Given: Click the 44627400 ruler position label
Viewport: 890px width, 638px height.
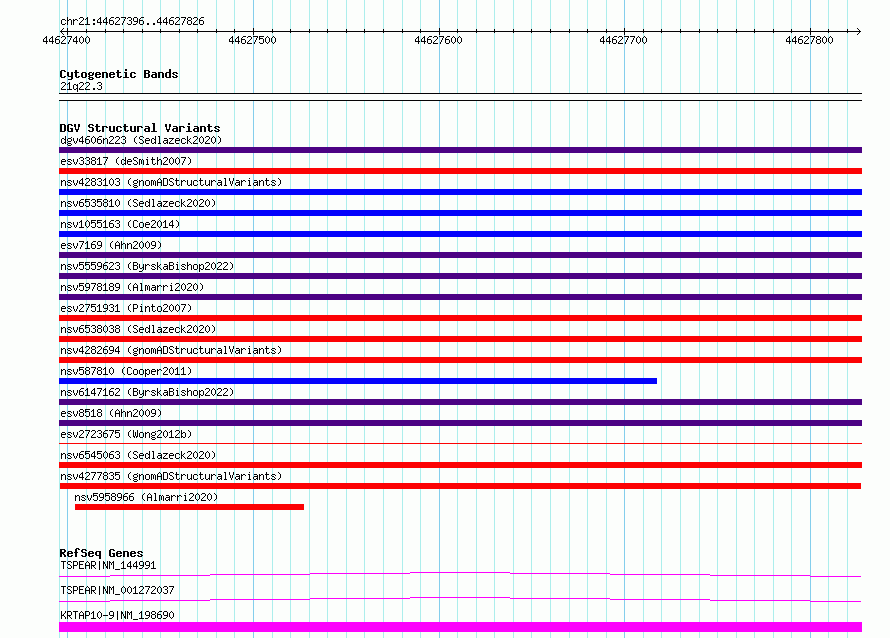Looking at the screenshot, I should coord(66,40).
